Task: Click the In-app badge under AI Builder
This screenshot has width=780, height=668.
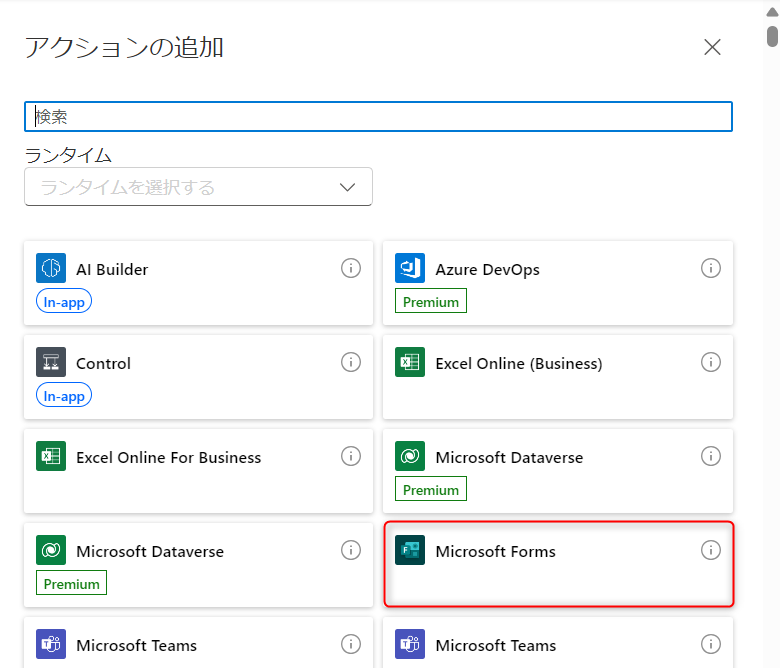Action: click(64, 302)
